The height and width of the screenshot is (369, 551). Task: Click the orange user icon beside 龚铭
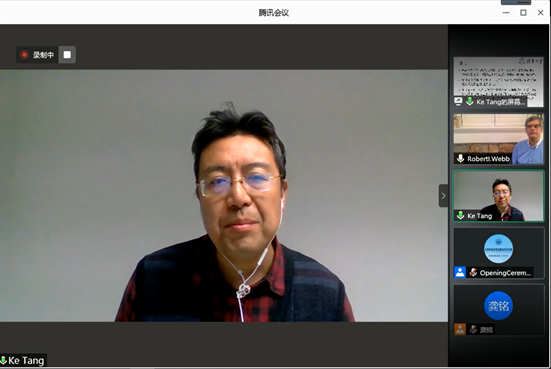coord(460,329)
